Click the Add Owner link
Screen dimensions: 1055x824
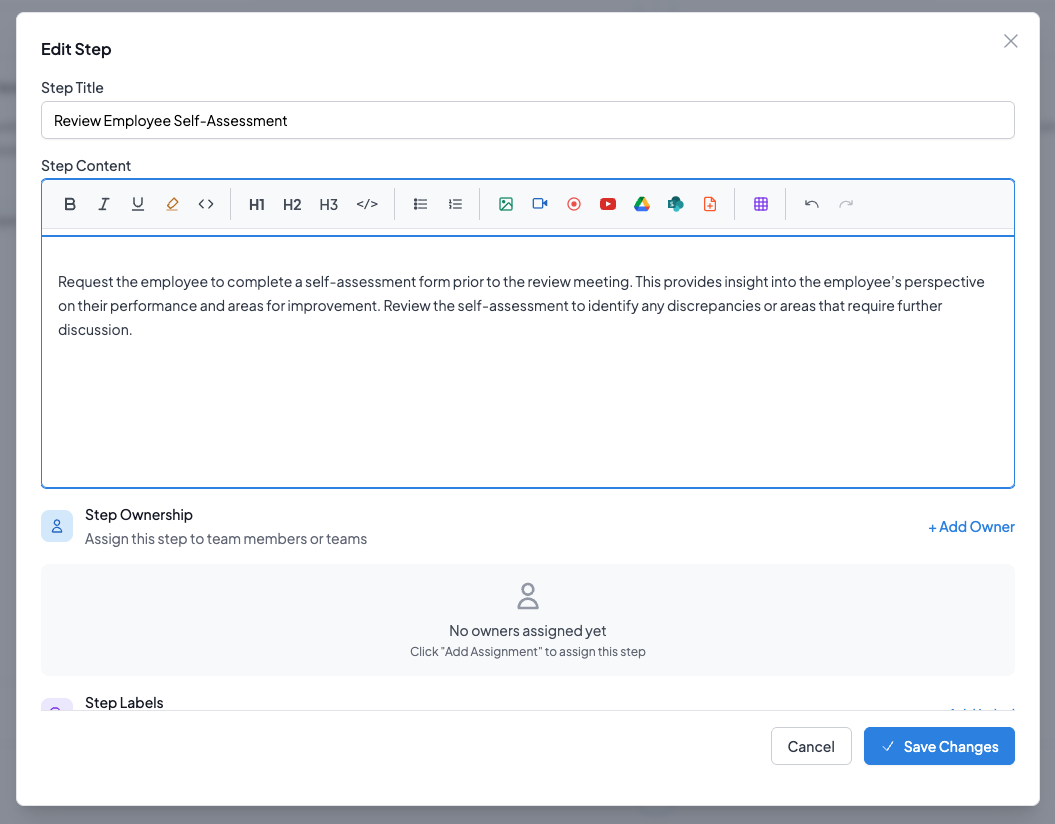971,527
